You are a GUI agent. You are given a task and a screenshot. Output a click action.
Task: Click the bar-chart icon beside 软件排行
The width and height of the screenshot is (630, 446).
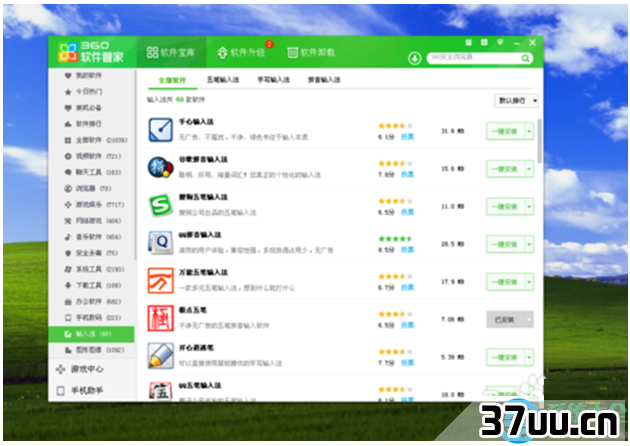(x=68, y=124)
